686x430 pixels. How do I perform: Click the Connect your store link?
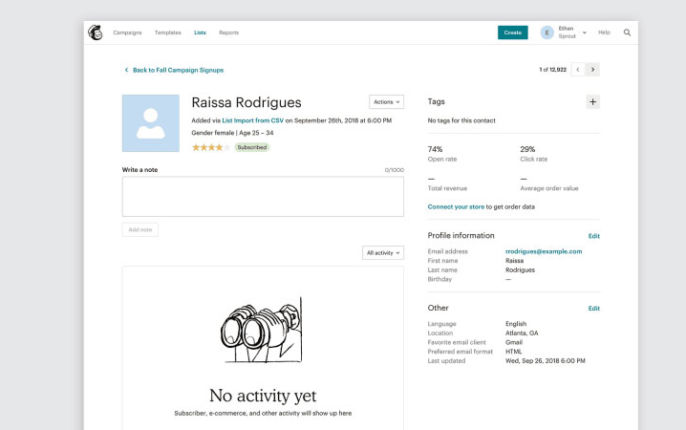456,207
